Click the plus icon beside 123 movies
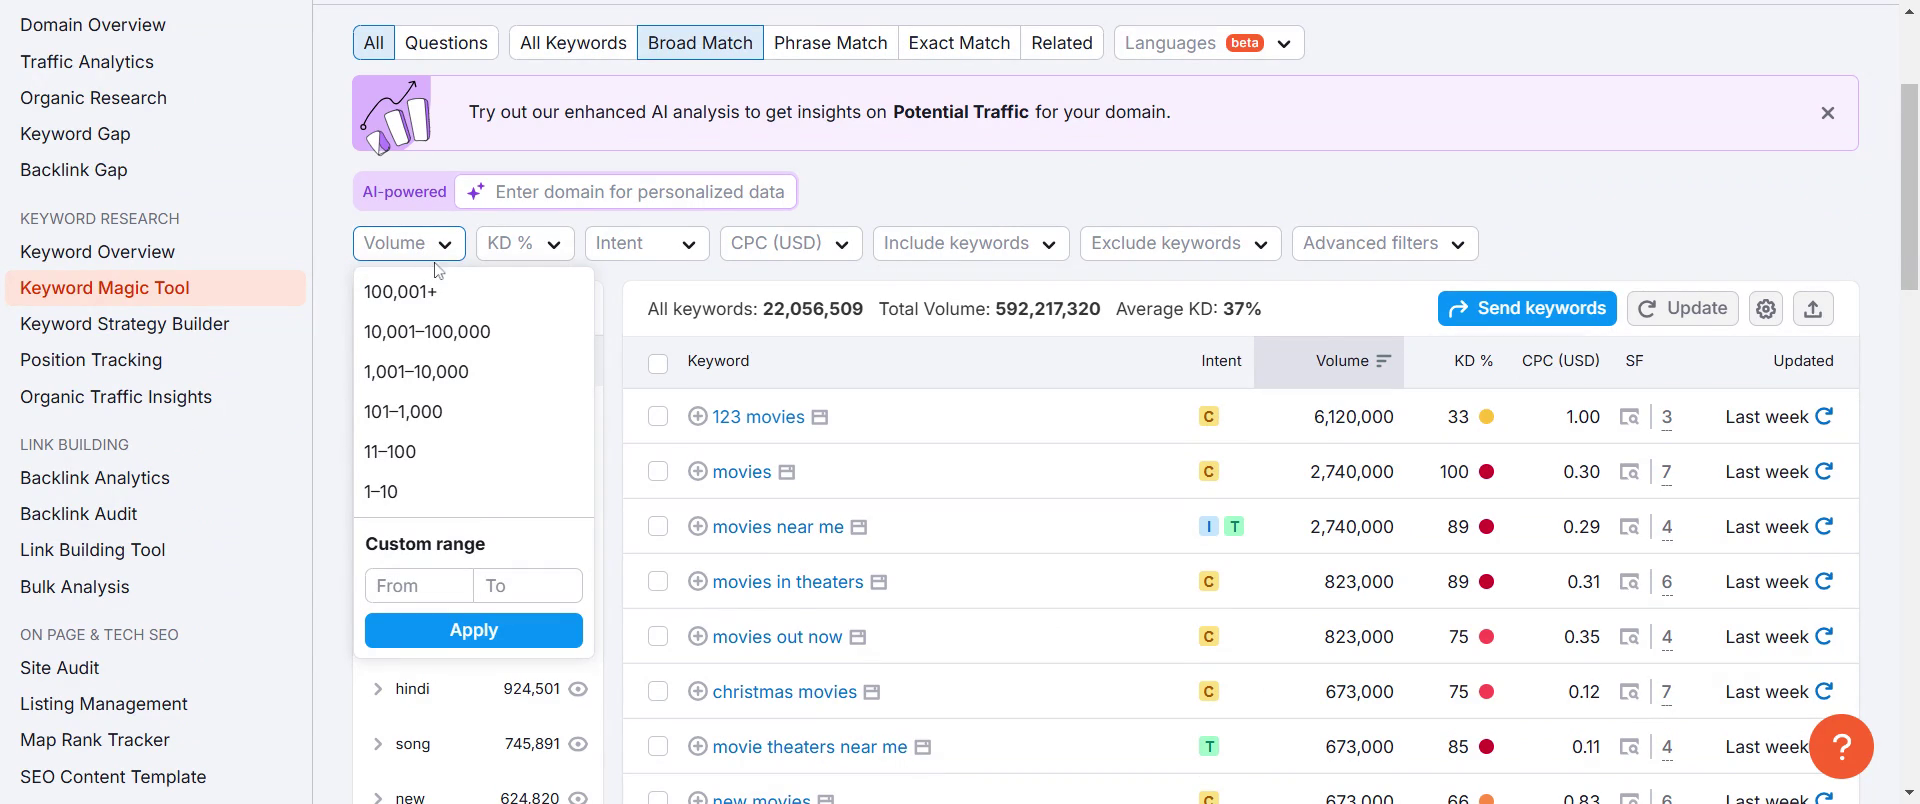This screenshot has height=804, width=1920. [698, 416]
